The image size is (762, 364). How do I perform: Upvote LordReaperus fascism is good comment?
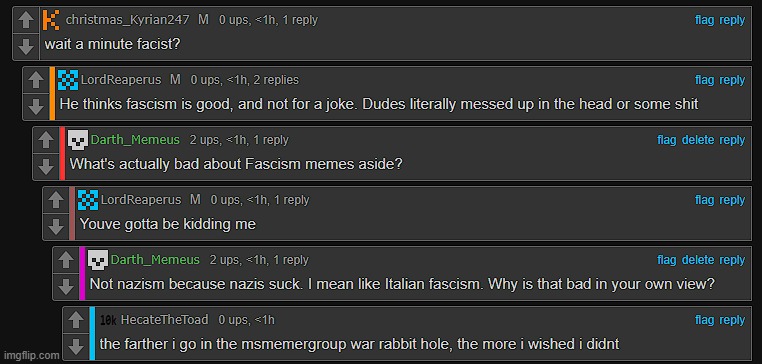(x=36, y=81)
